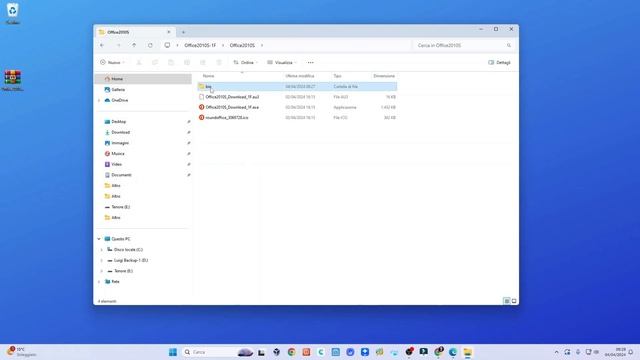Viewport: 640px width, 360px height.
Task: Expand chevron after Office2010S-1F breadcrumb
Action: pyautogui.click(x=223, y=45)
